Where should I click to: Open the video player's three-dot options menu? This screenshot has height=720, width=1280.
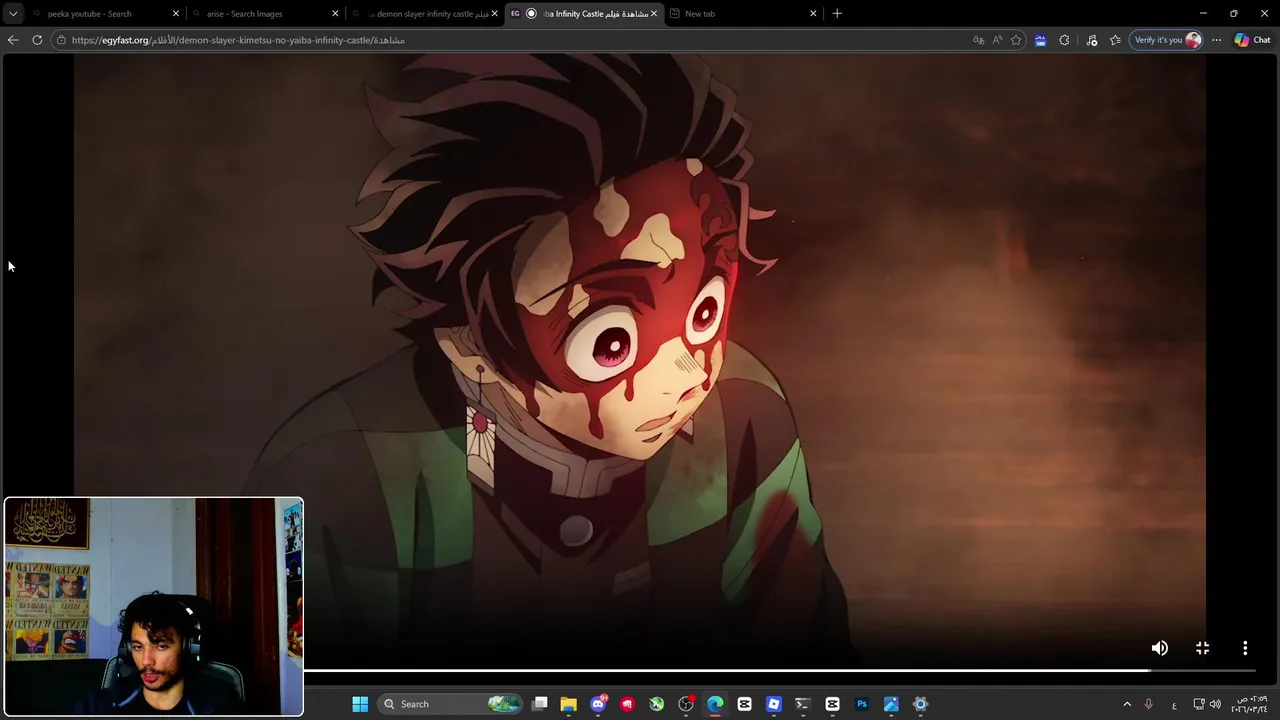point(1245,648)
